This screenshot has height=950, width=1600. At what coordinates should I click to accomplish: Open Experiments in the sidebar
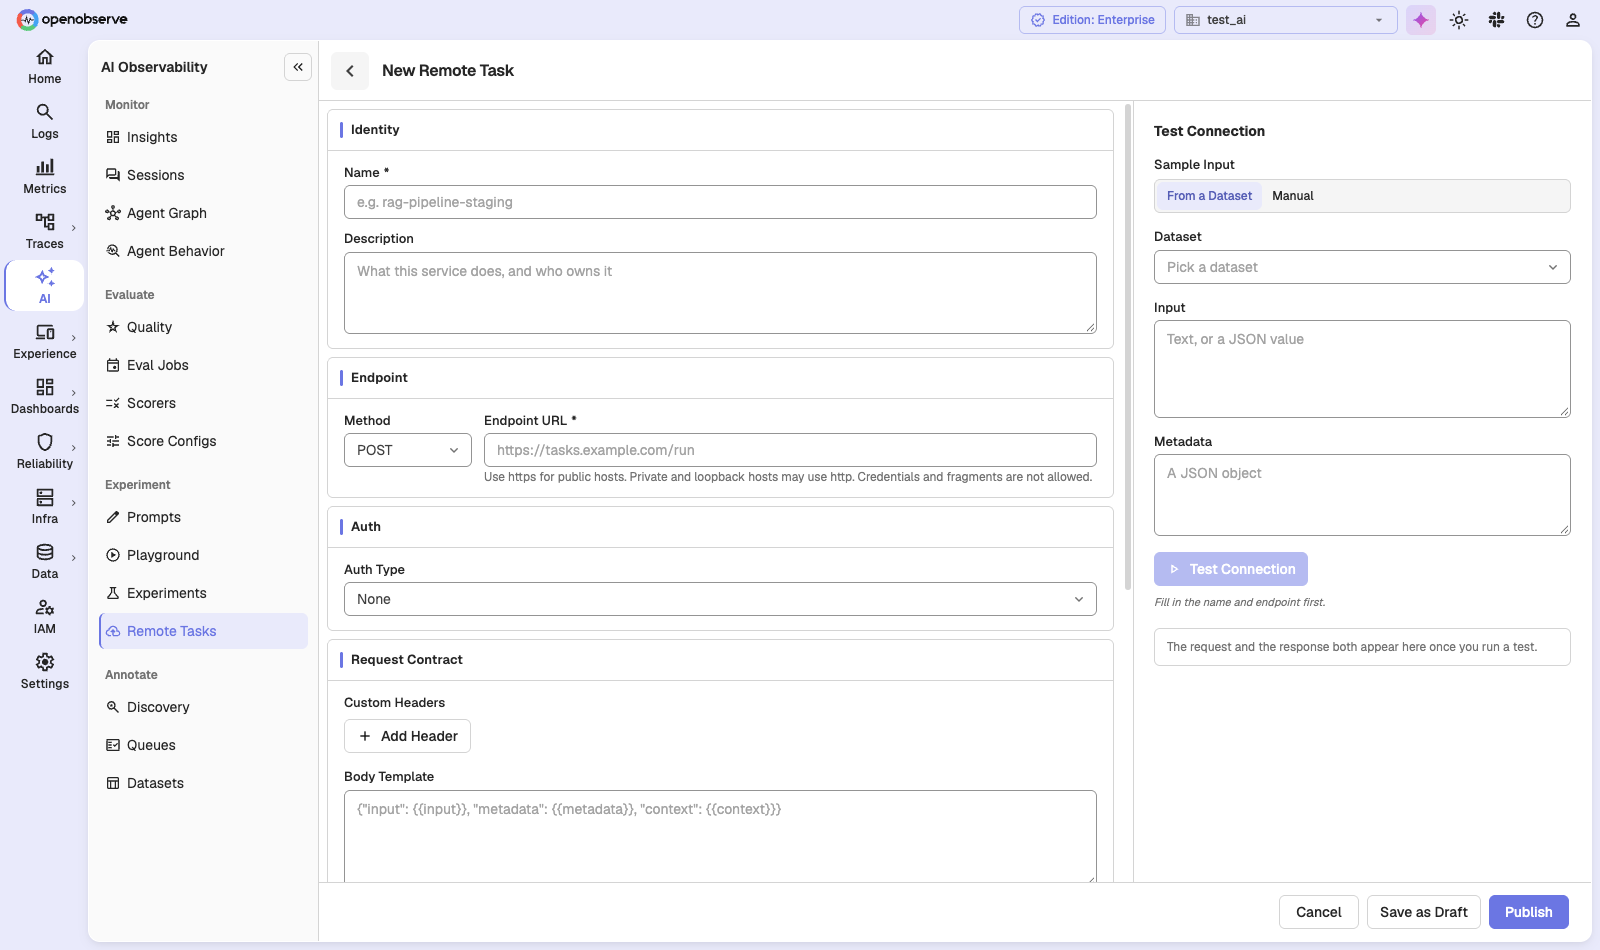point(203,593)
